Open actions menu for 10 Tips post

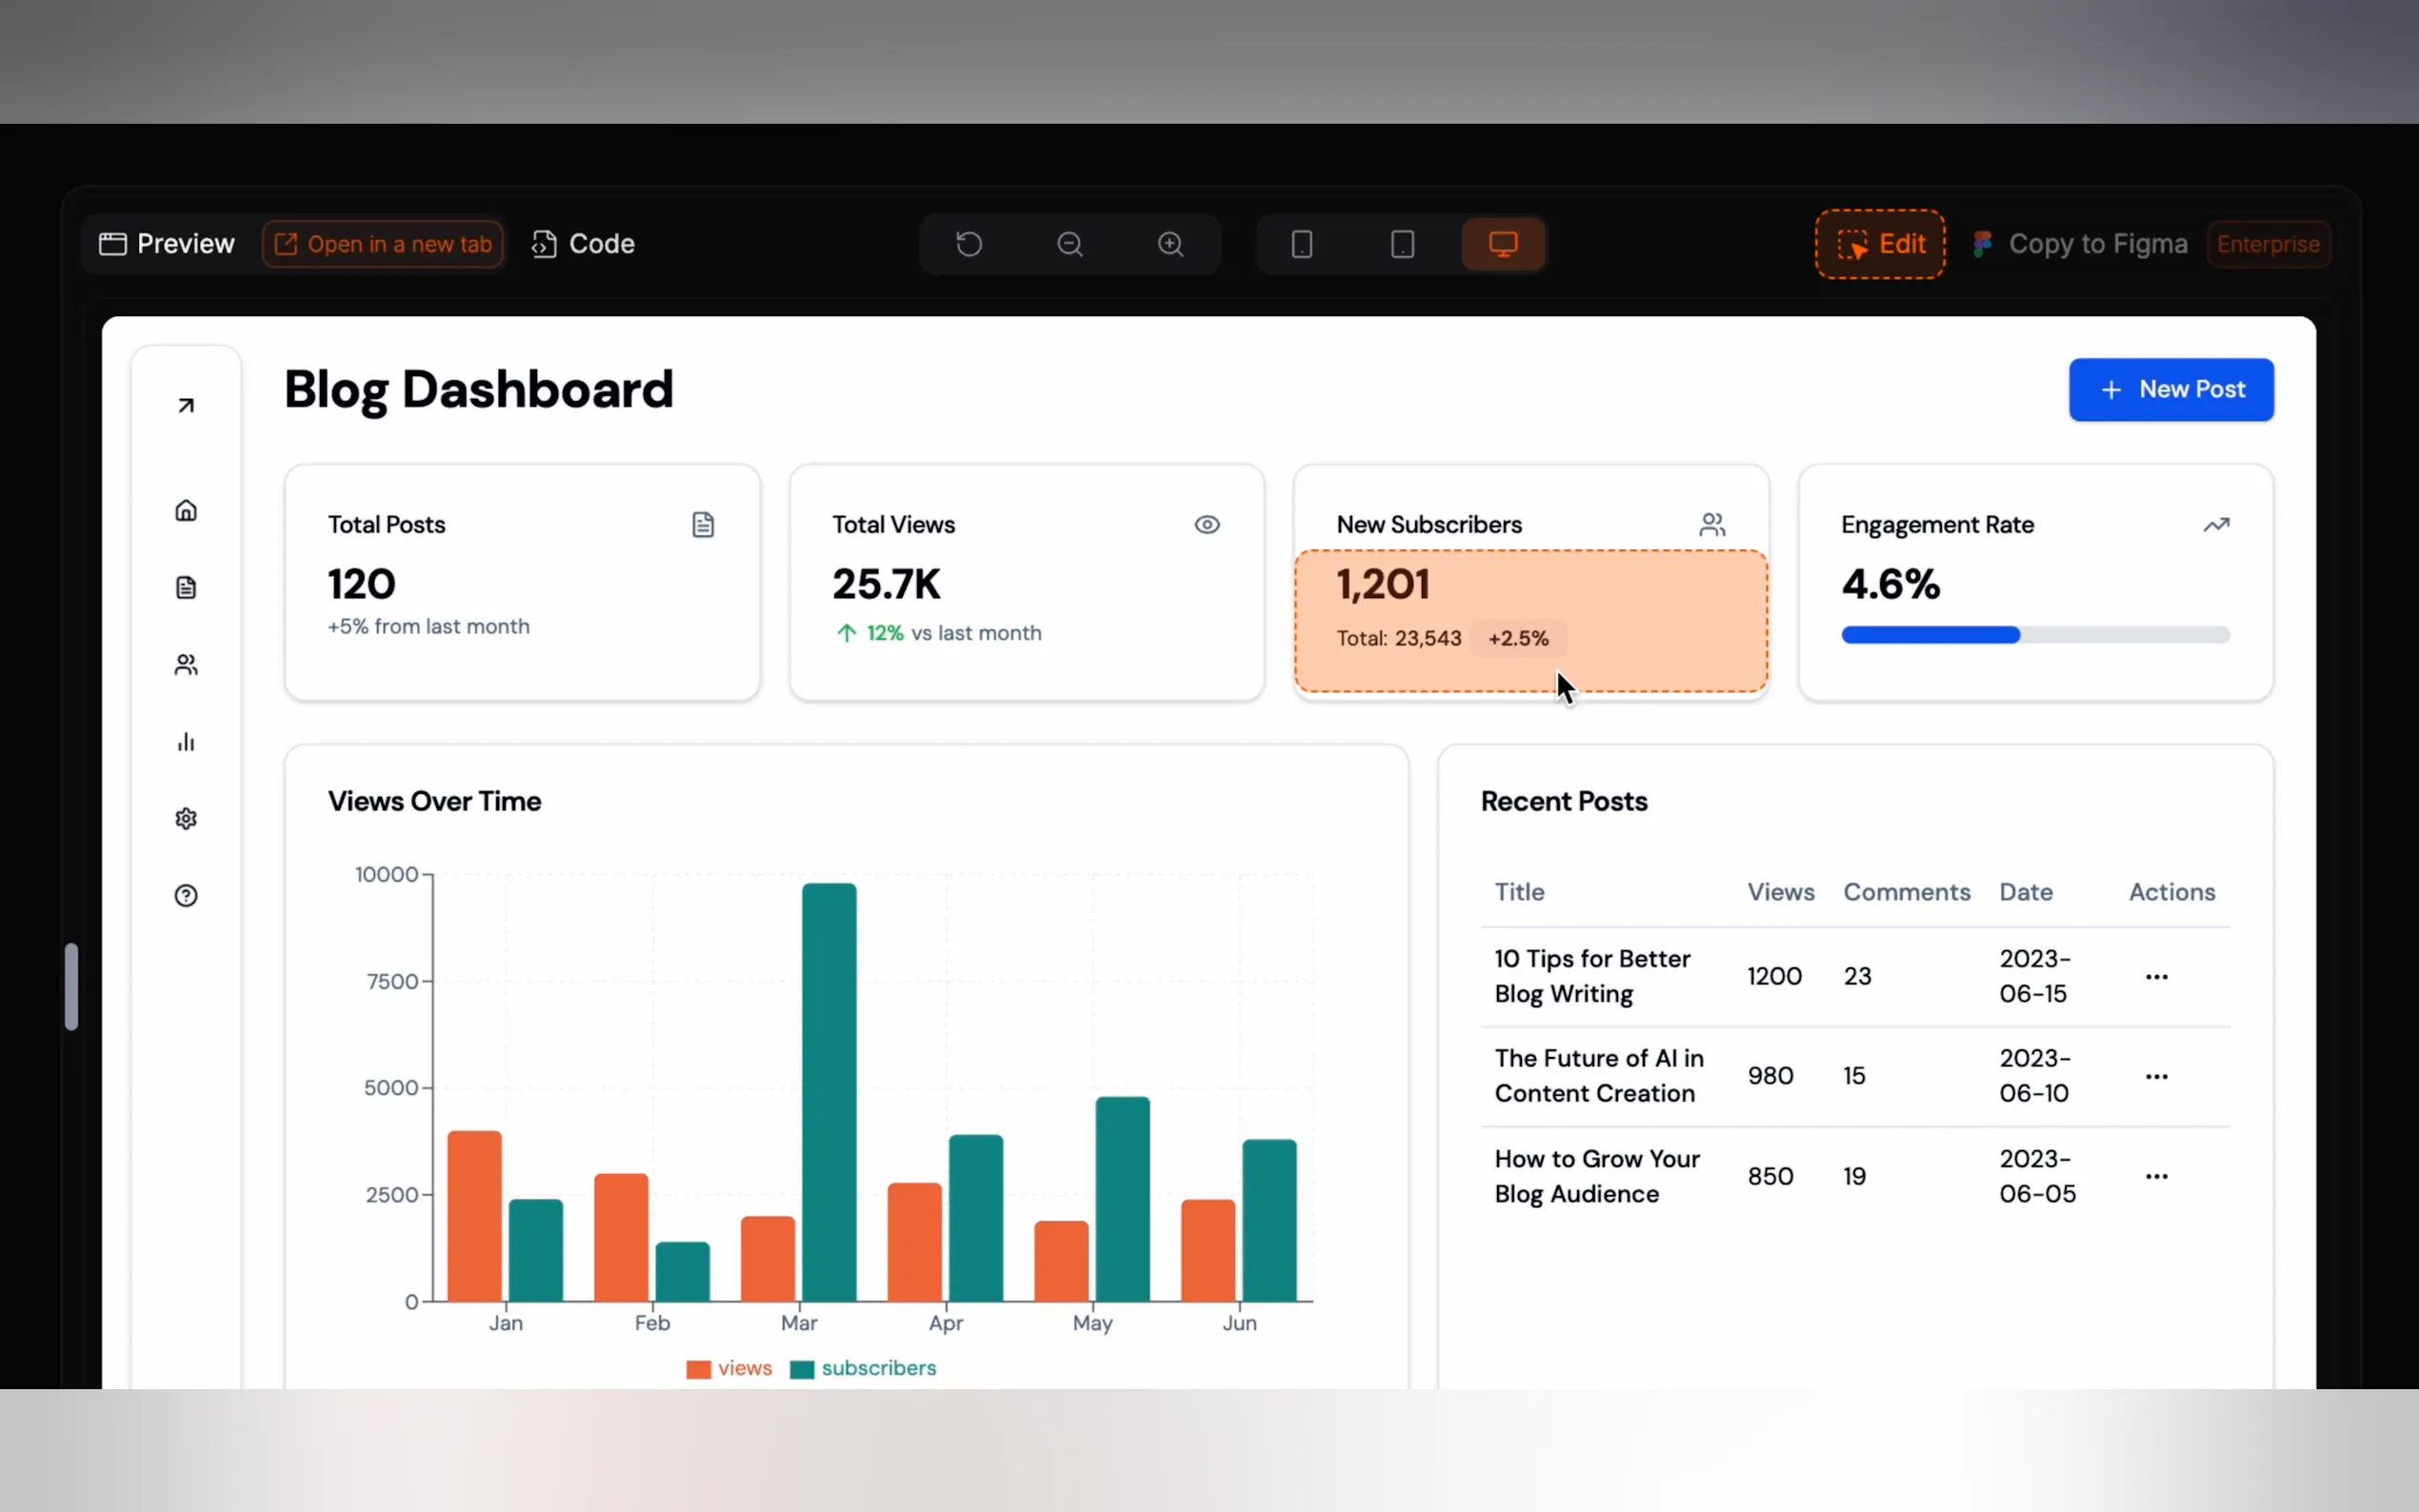(x=2157, y=977)
